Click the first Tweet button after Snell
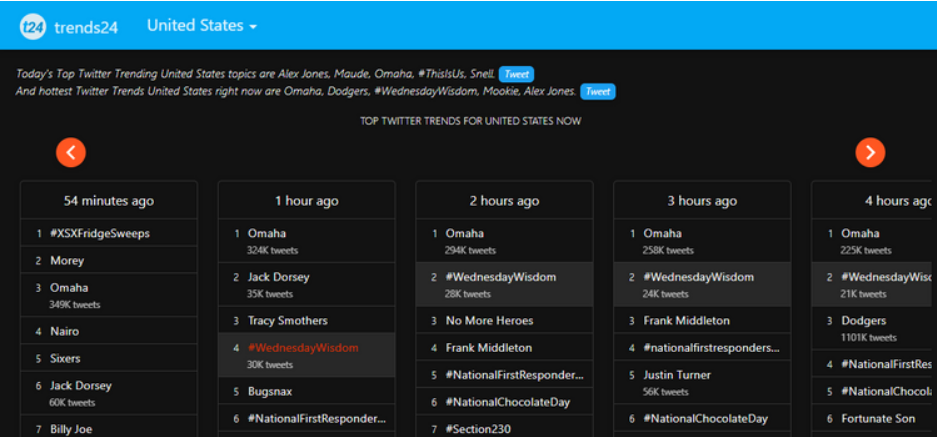Viewport: 937px width, 437px height. (516, 74)
